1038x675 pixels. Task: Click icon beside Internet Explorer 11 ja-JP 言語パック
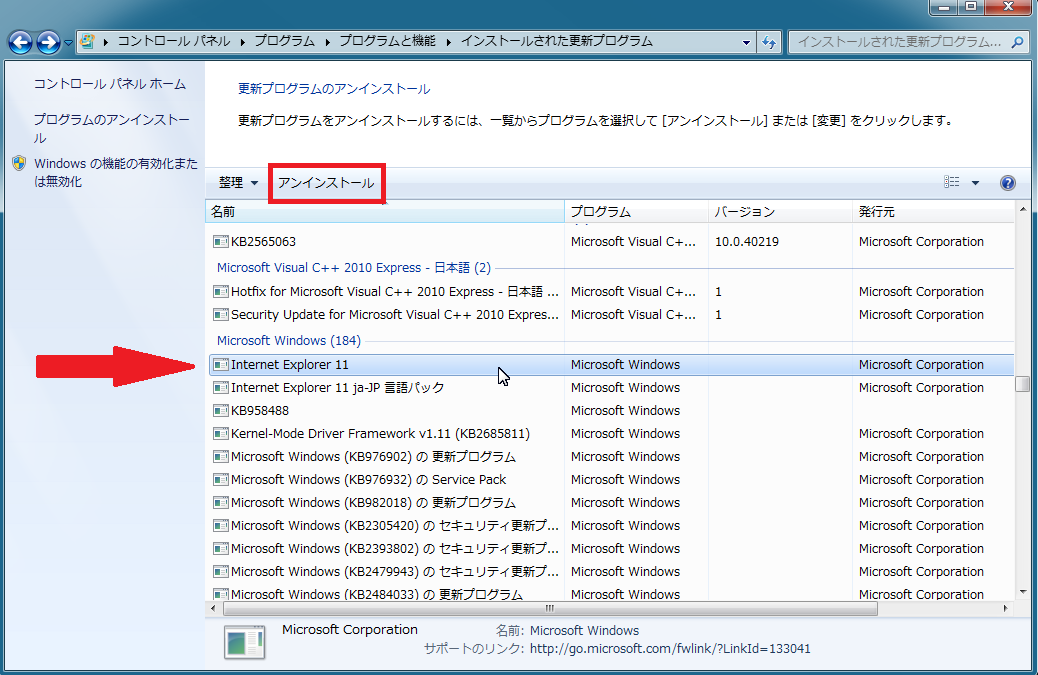pyautogui.click(x=220, y=388)
